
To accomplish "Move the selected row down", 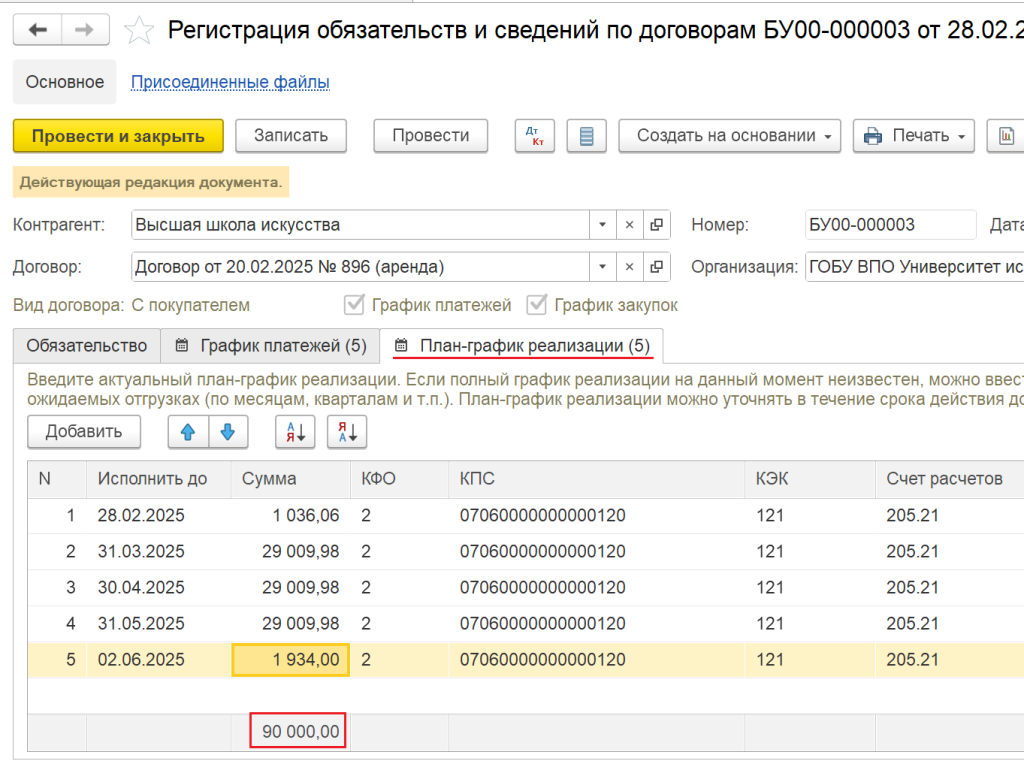I will pyautogui.click(x=228, y=432).
